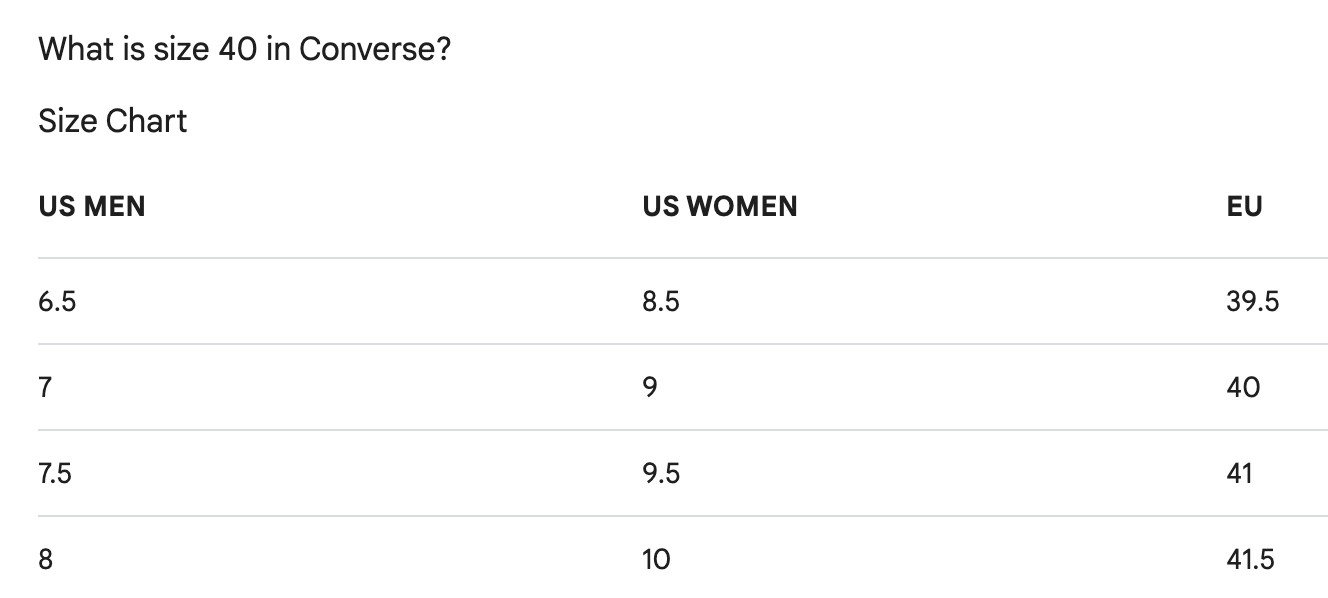Image resolution: width=1328 pixels, height=598 pixels.
Task: Select the US MEN column header
Action: point(92,206)
